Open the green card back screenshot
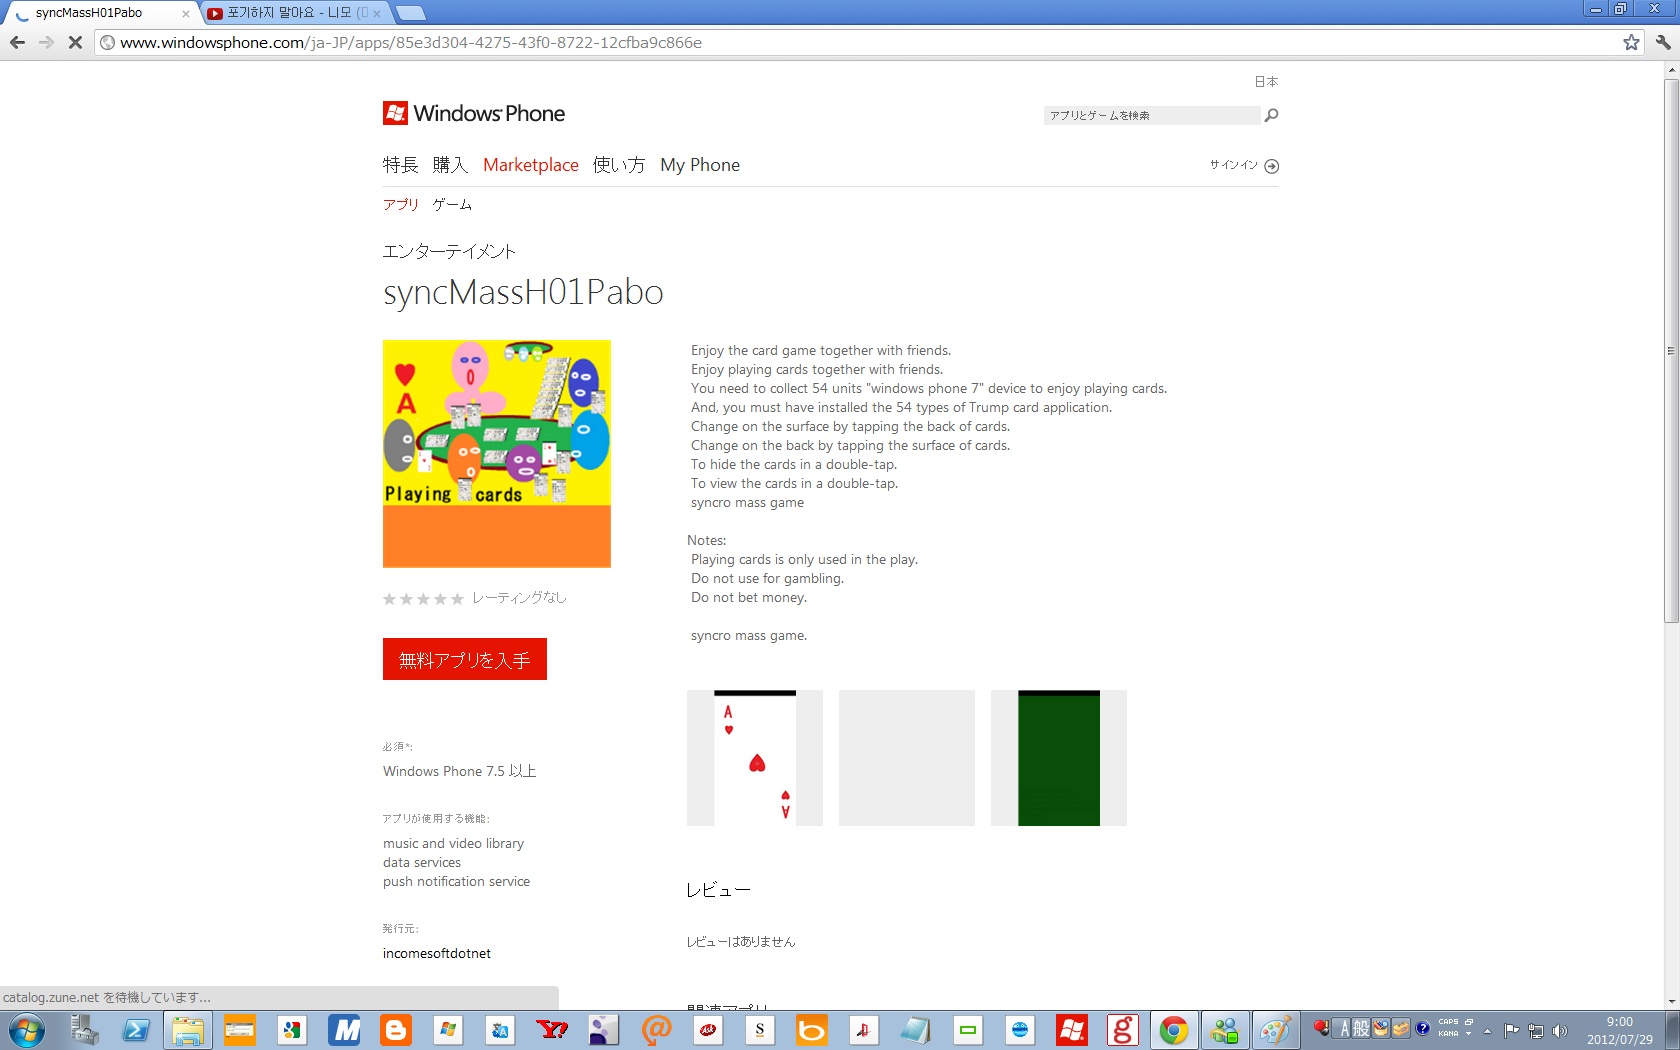Screen dimensions: 1680x1050 [x=1059, y=758]
